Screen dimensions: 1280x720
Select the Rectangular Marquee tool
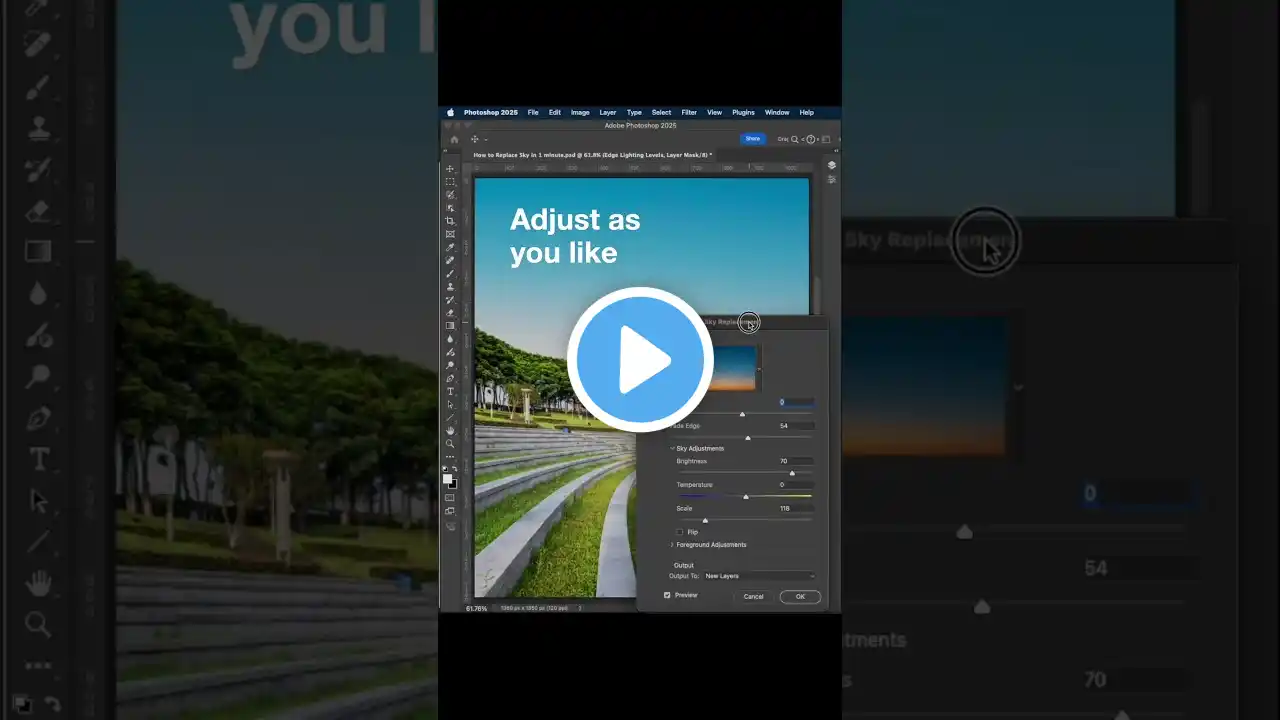tap(450, 181)
